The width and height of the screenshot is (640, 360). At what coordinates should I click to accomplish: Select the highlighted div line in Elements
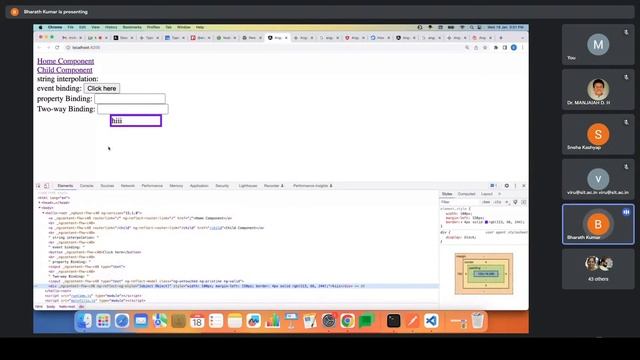pos(237,286)
